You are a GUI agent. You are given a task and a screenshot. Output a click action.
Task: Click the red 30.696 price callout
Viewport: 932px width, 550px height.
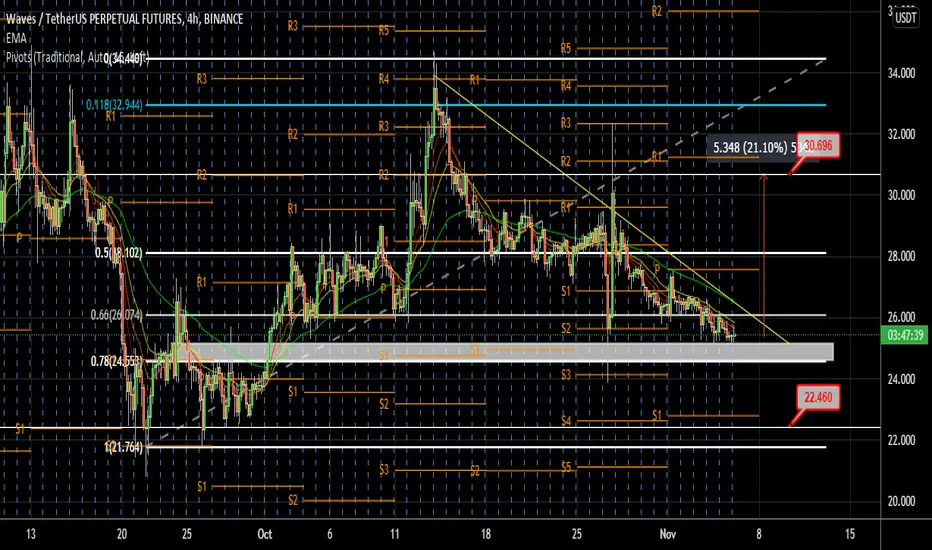click(x=818, y=145)
